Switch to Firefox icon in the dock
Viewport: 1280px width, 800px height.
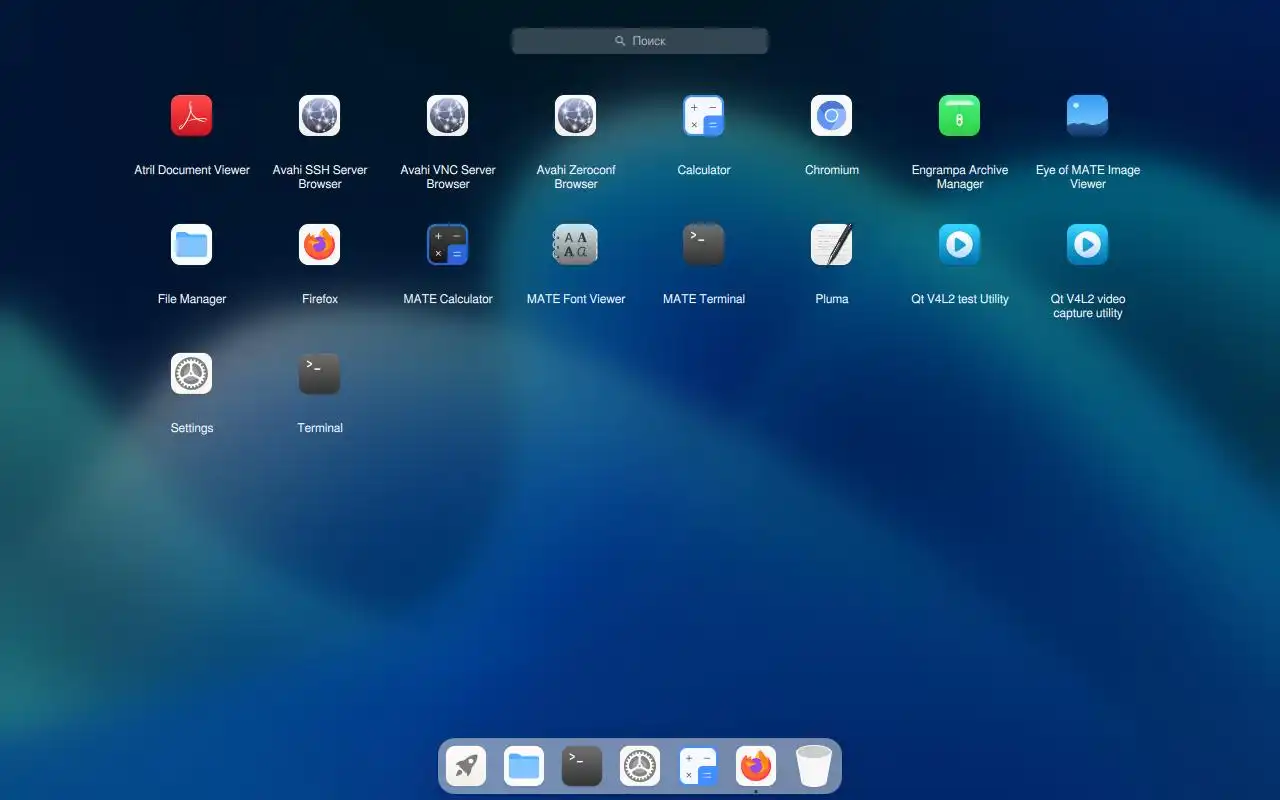pyautogui.click(x=756, y=767)
